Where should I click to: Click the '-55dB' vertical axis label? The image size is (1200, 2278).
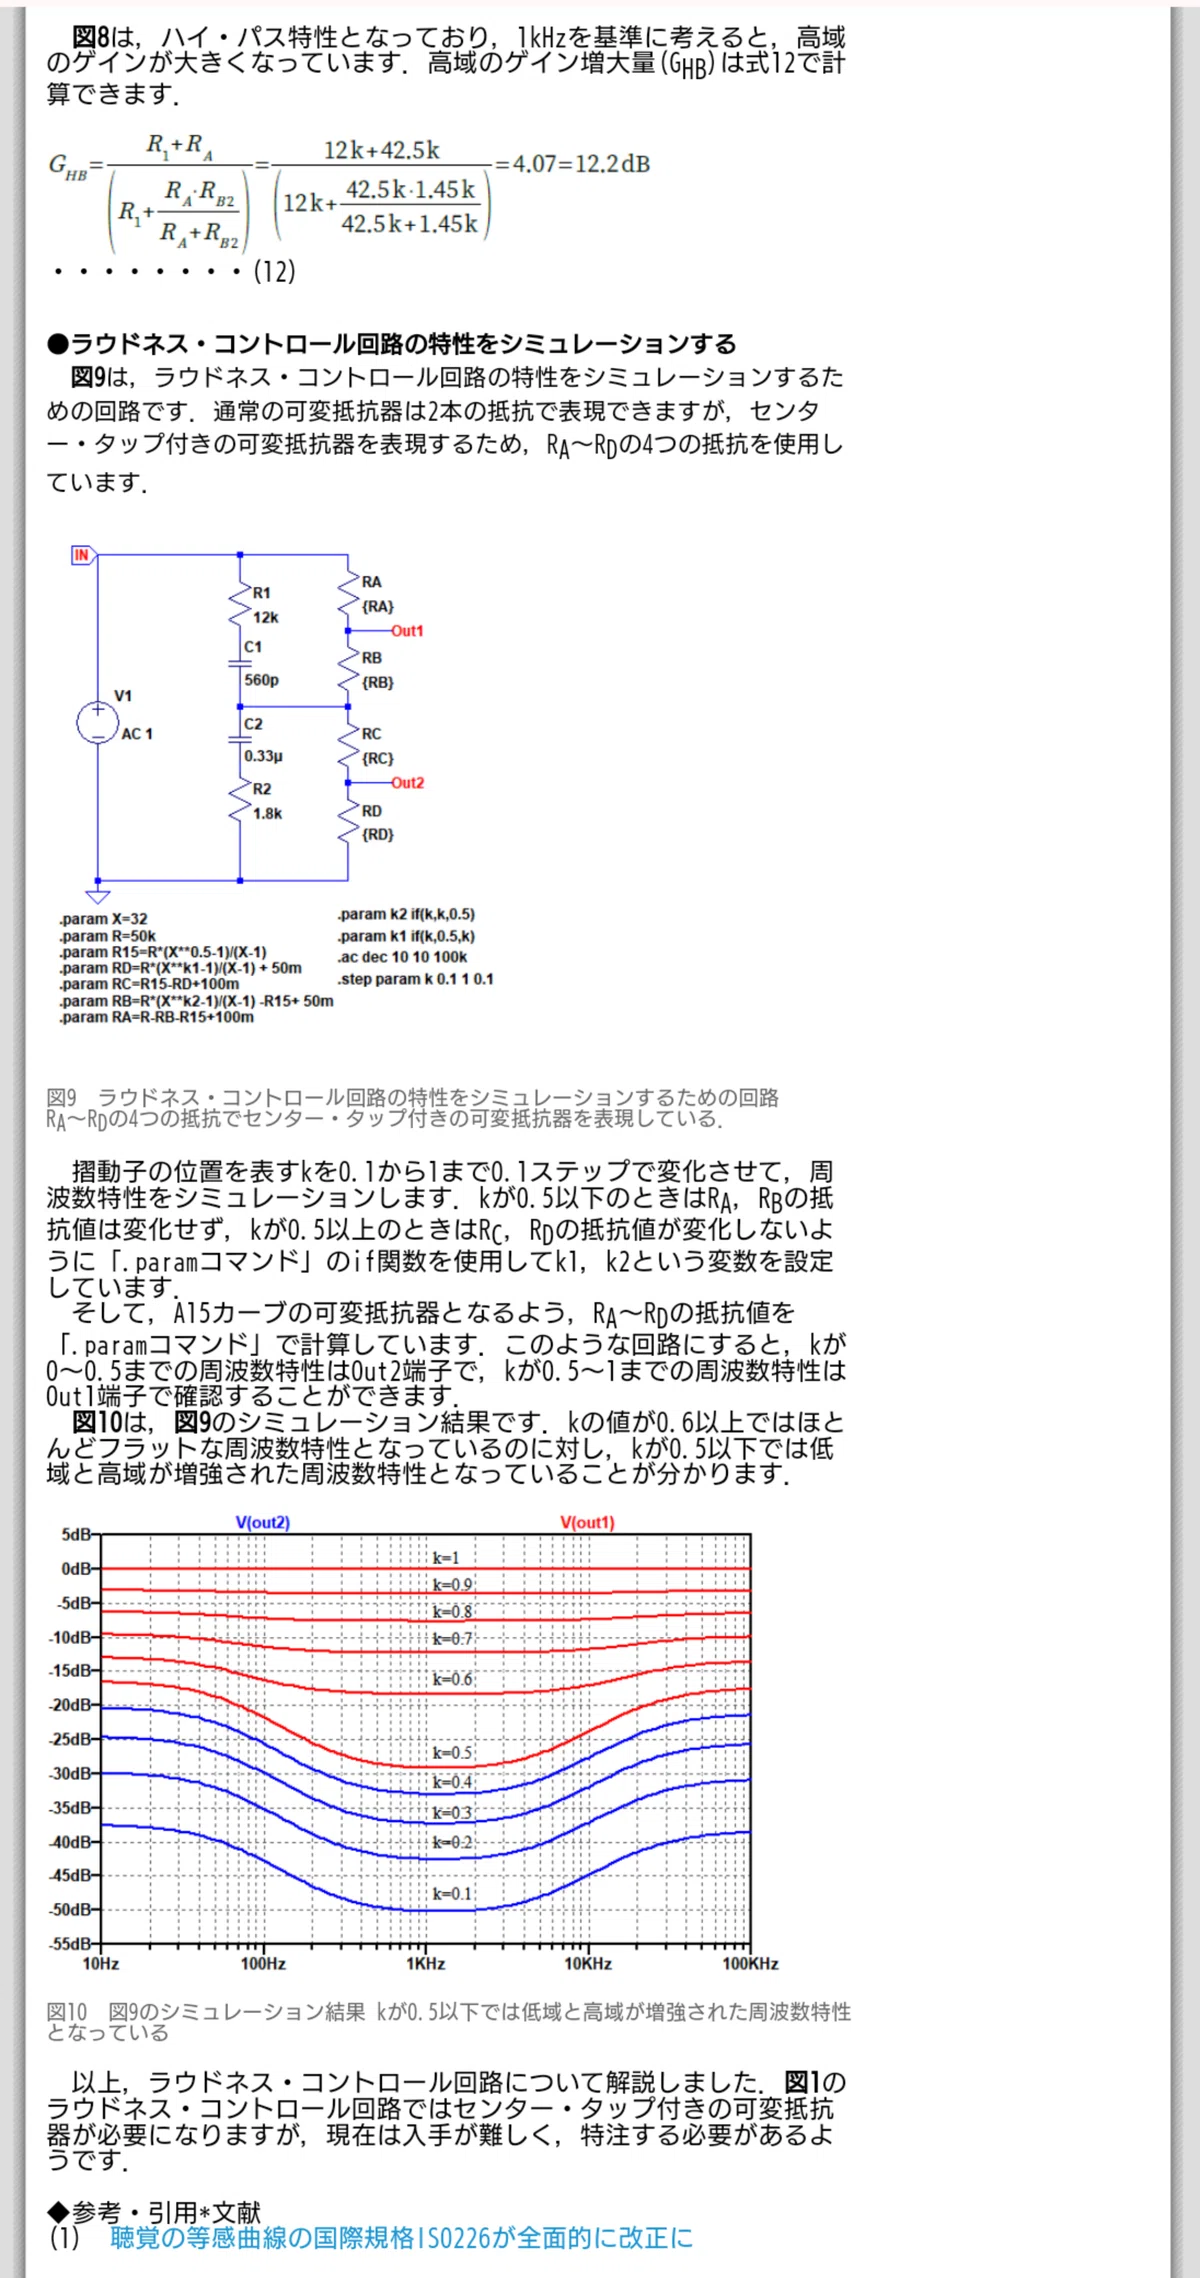pos(70,1945)
